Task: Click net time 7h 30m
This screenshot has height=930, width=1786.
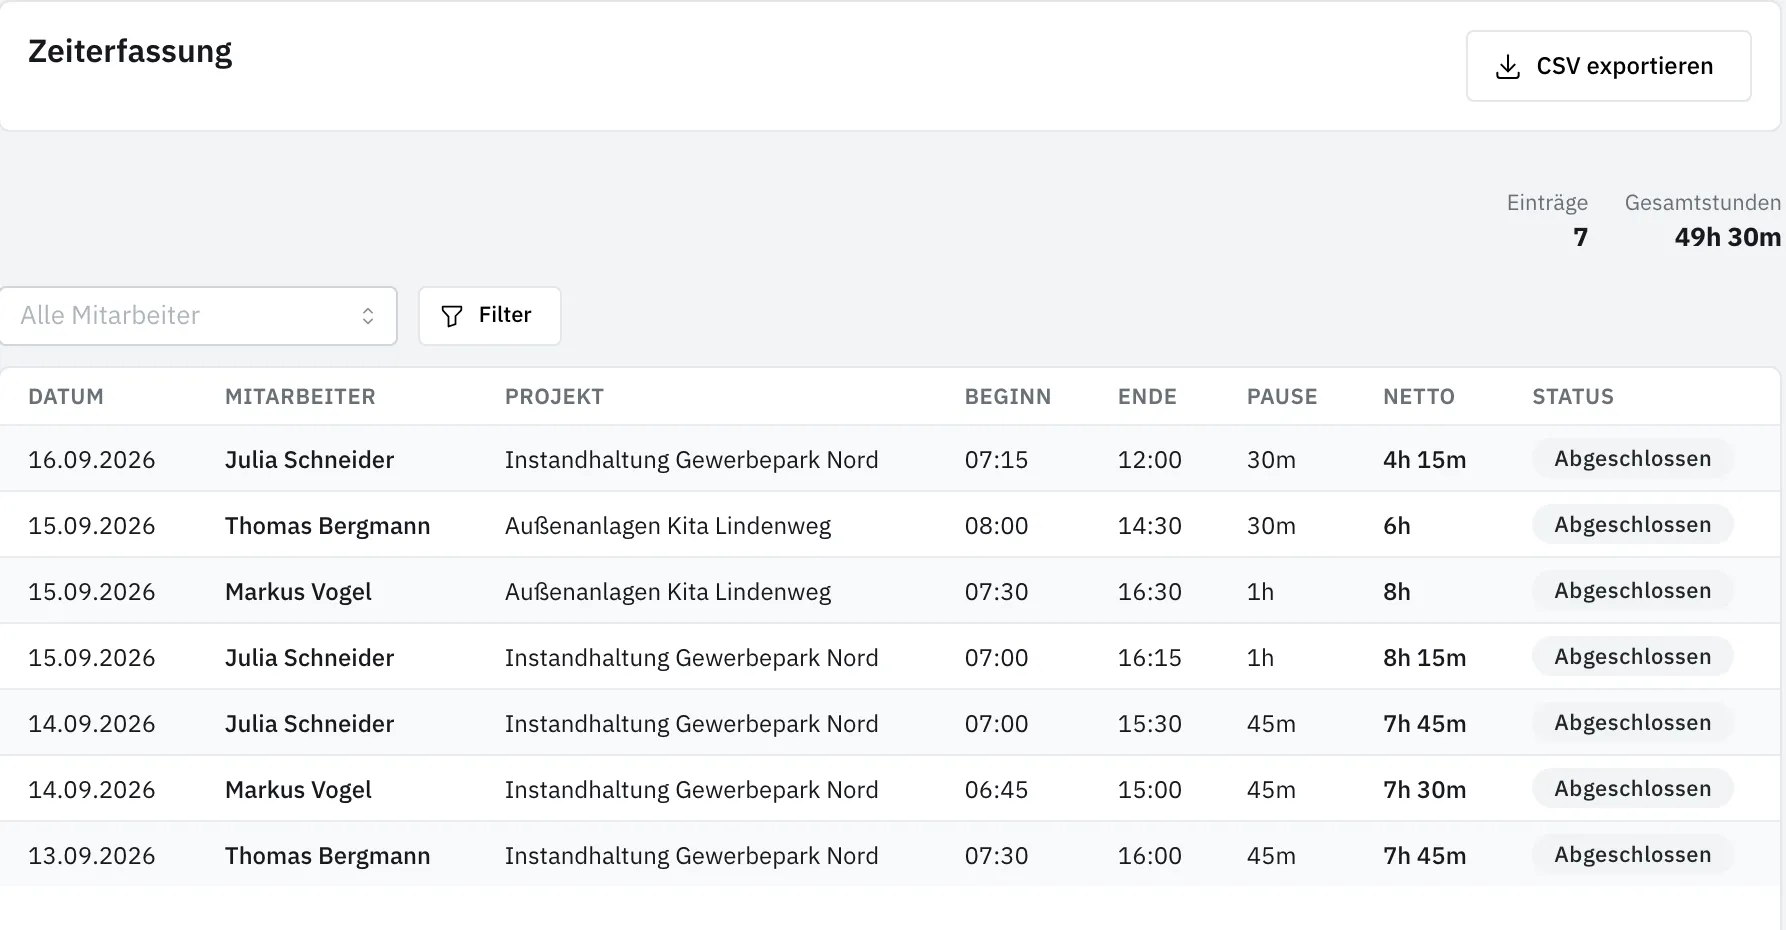Action: point(1424,790)
